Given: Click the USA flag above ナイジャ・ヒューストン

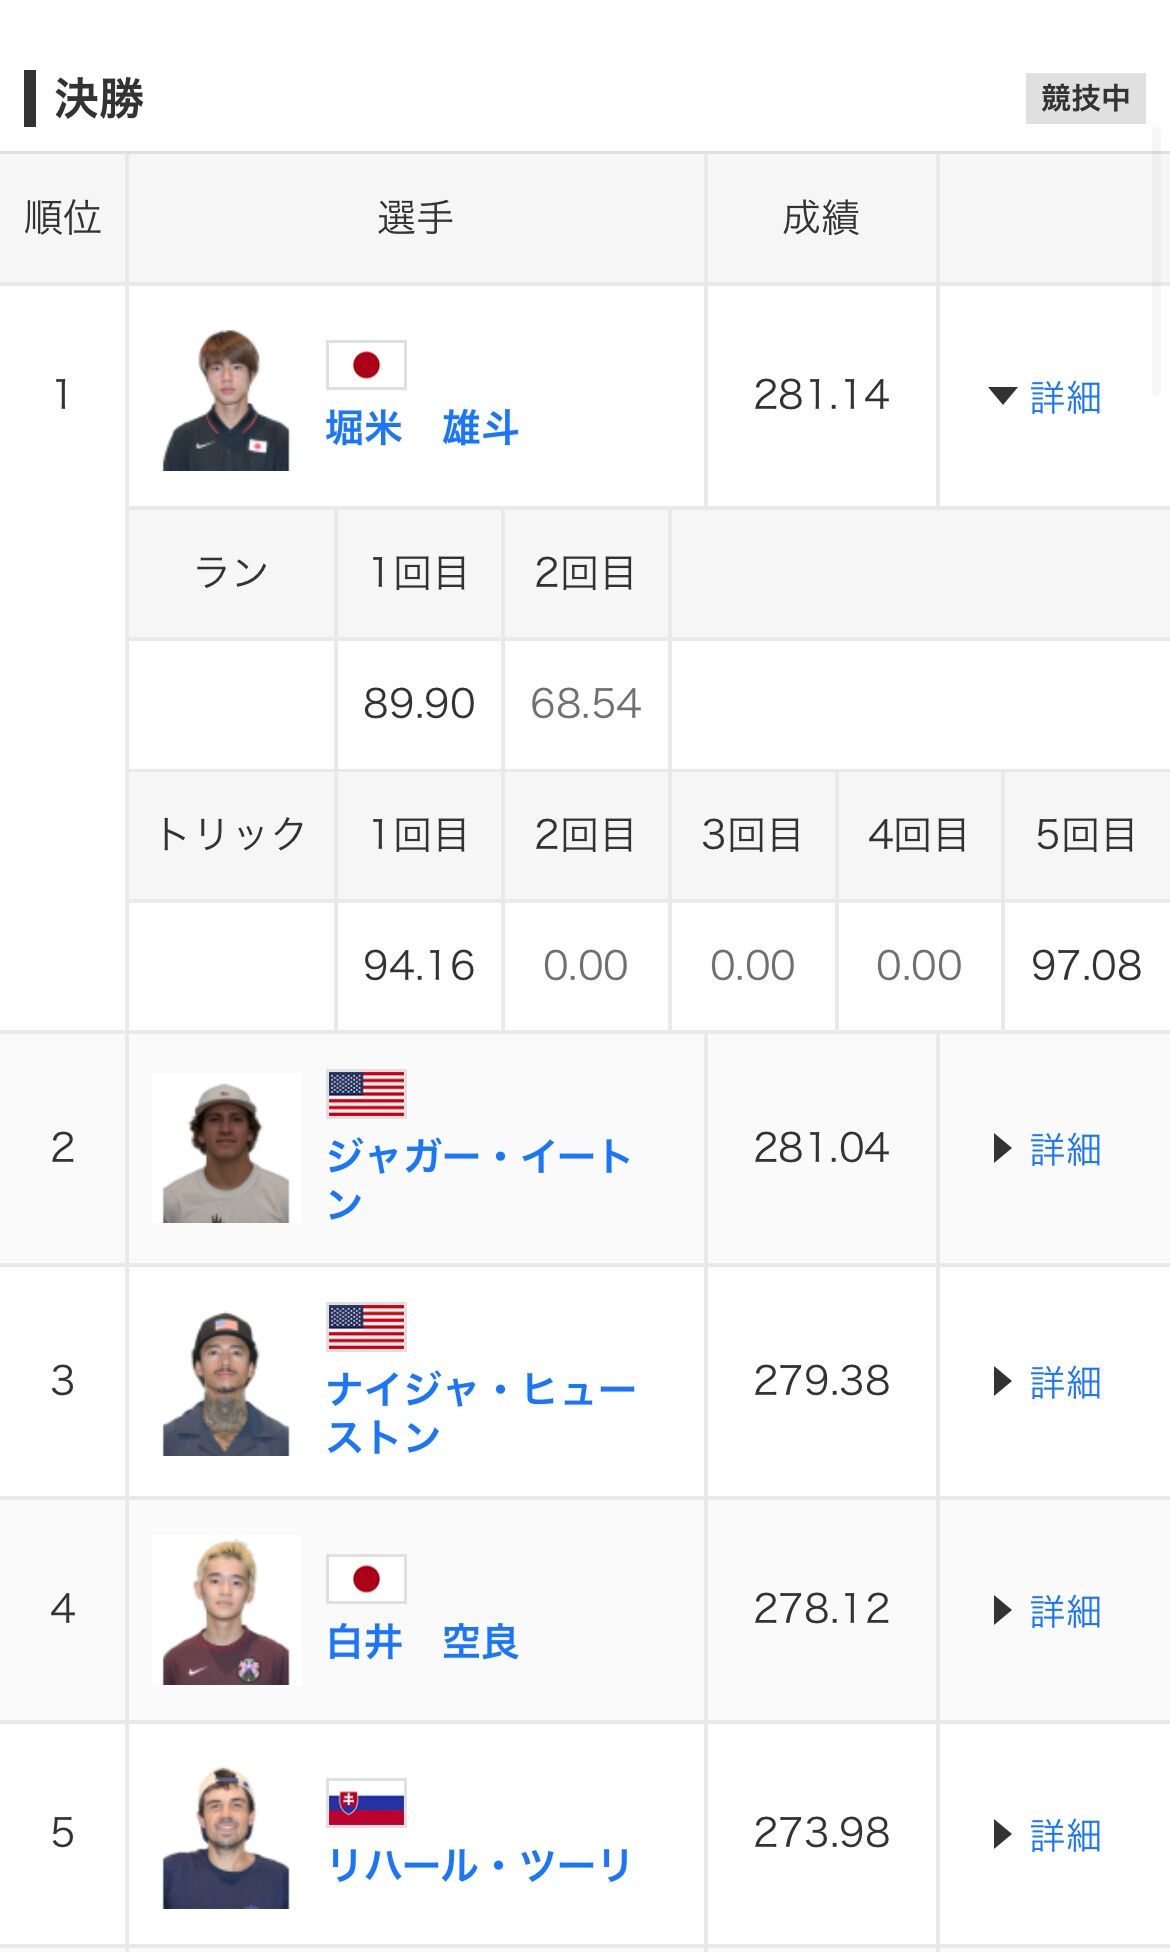Looking at the screenshot, I should pyautogui.click(x=366, y=1327).
